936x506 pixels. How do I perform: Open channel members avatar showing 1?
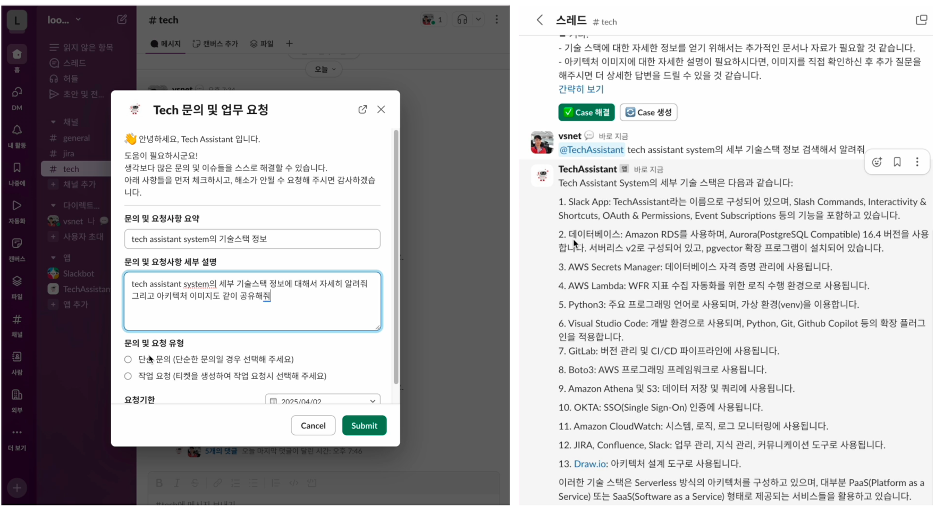pos(432,20)
